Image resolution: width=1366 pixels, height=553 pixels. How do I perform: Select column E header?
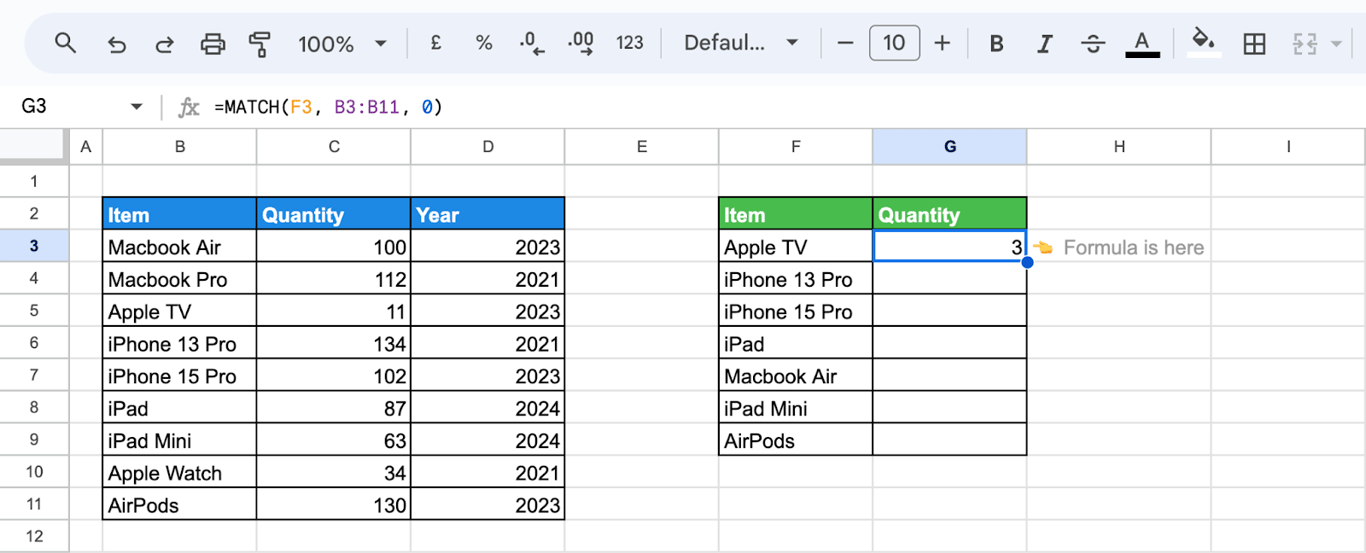click(x=642, y=147)
